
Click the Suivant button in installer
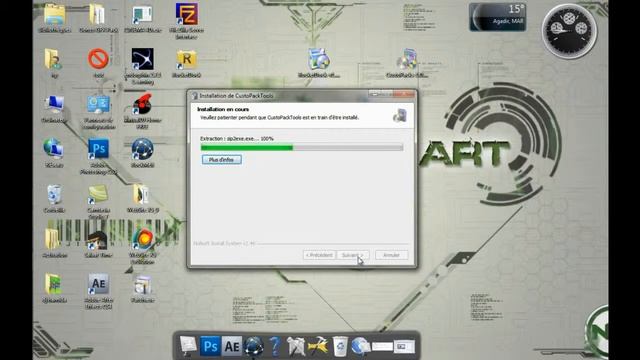(353, 255)
